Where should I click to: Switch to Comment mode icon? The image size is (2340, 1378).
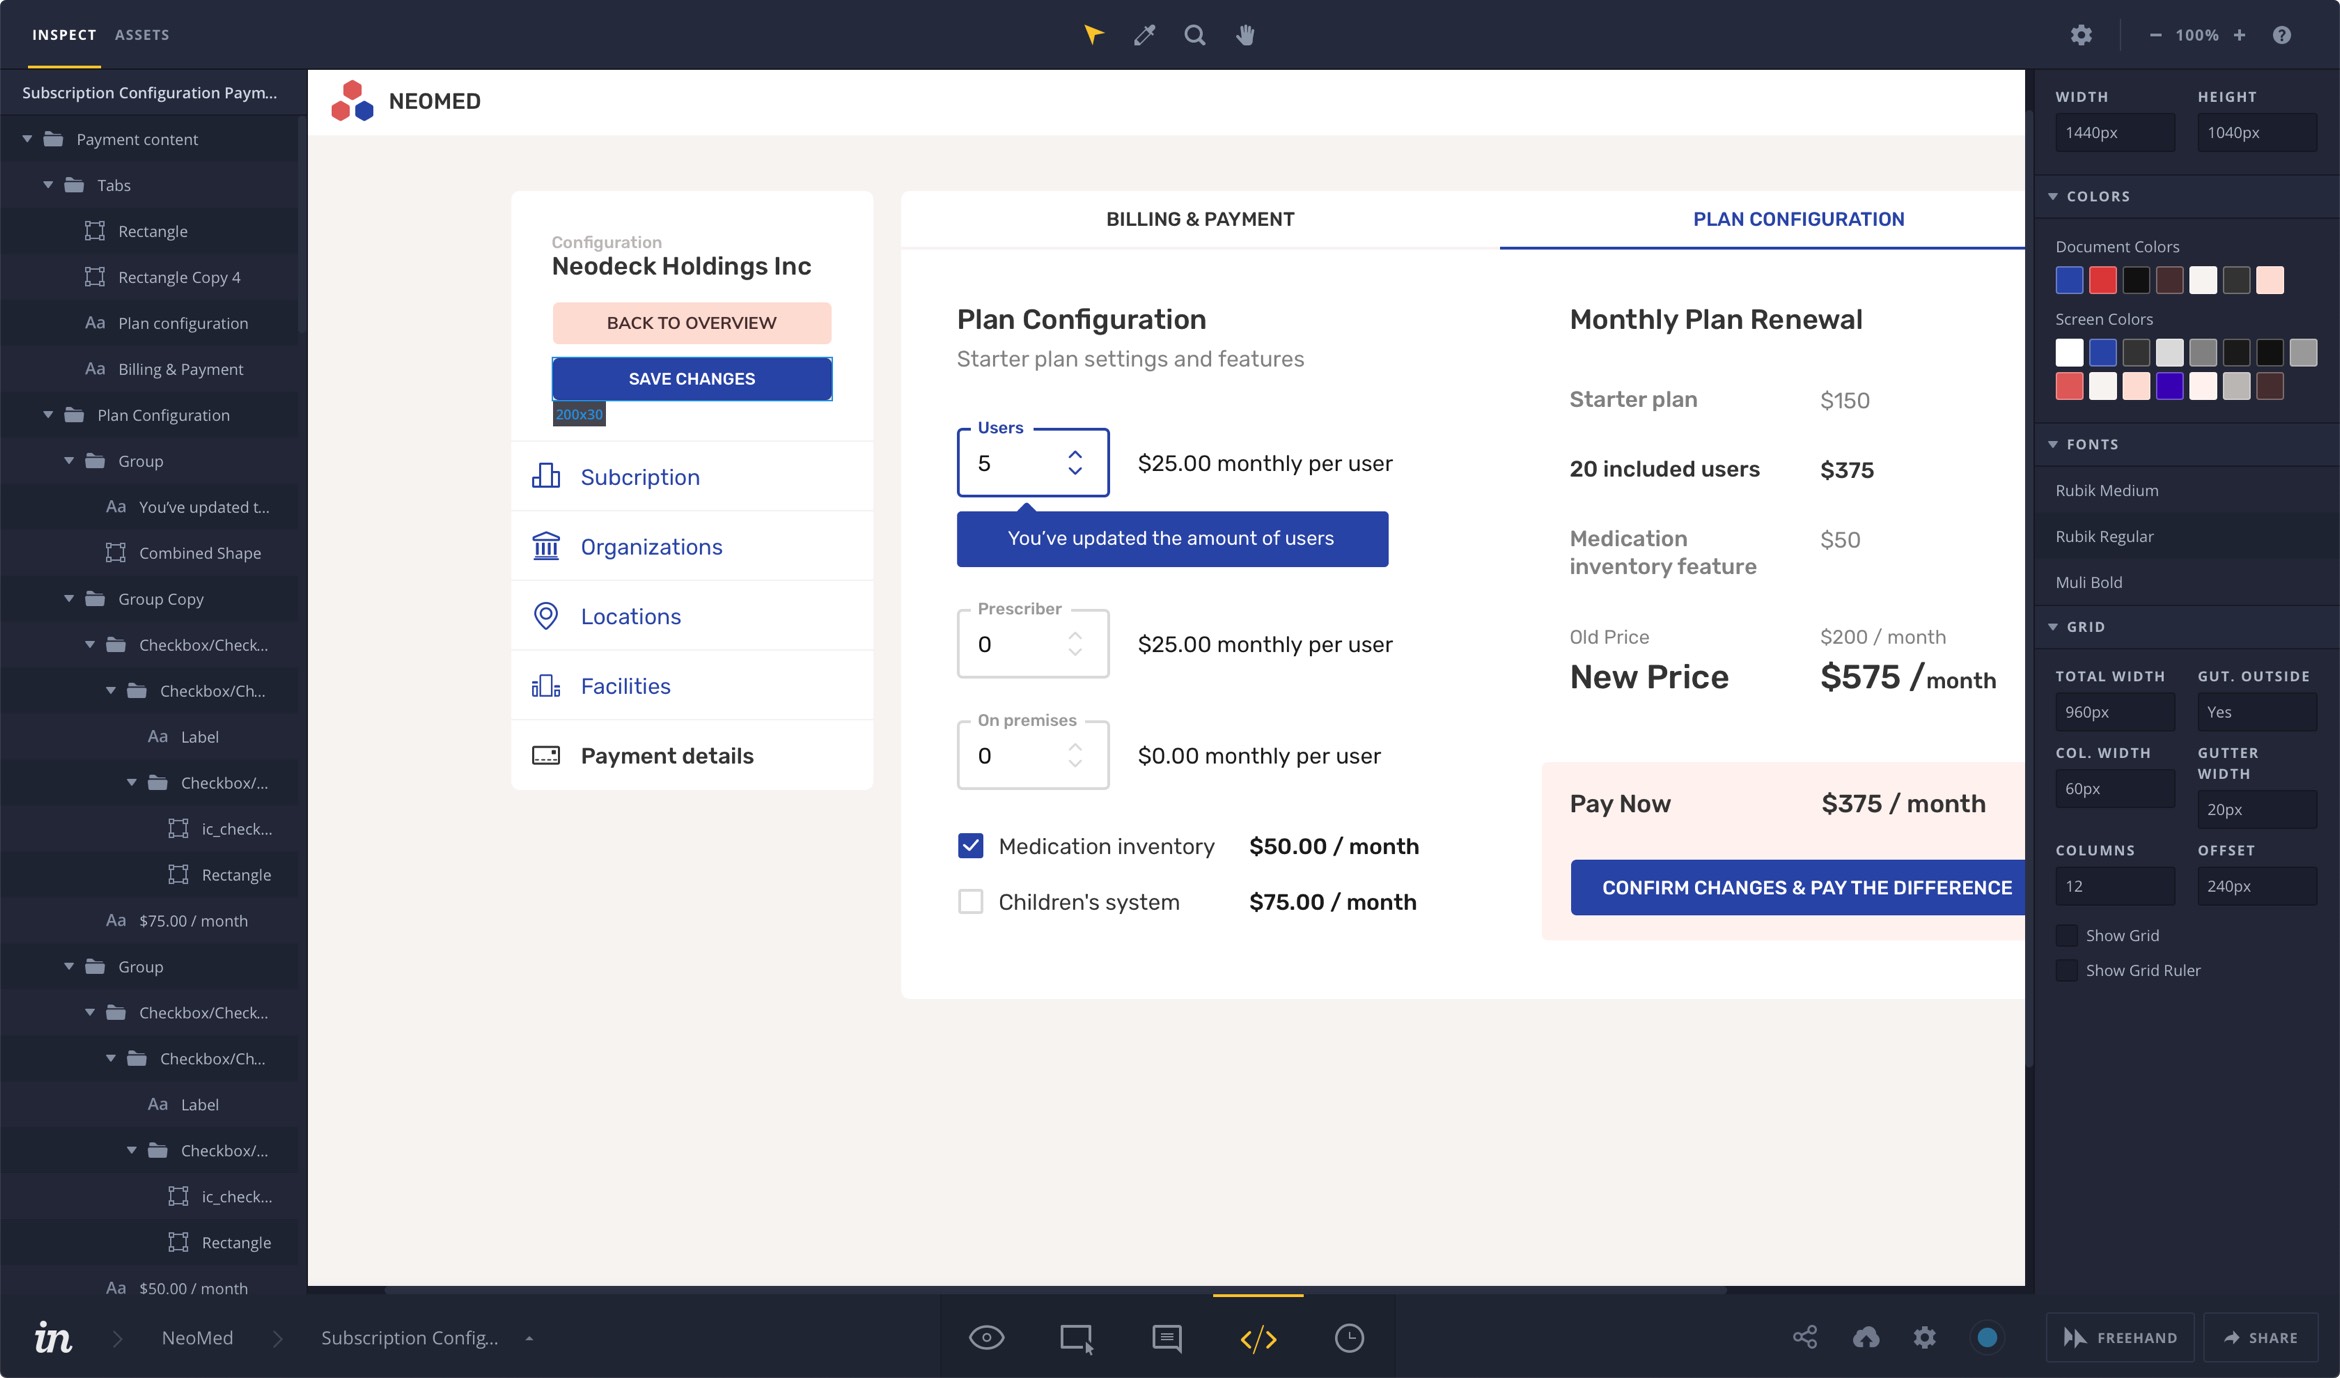pos(1166,1337)
